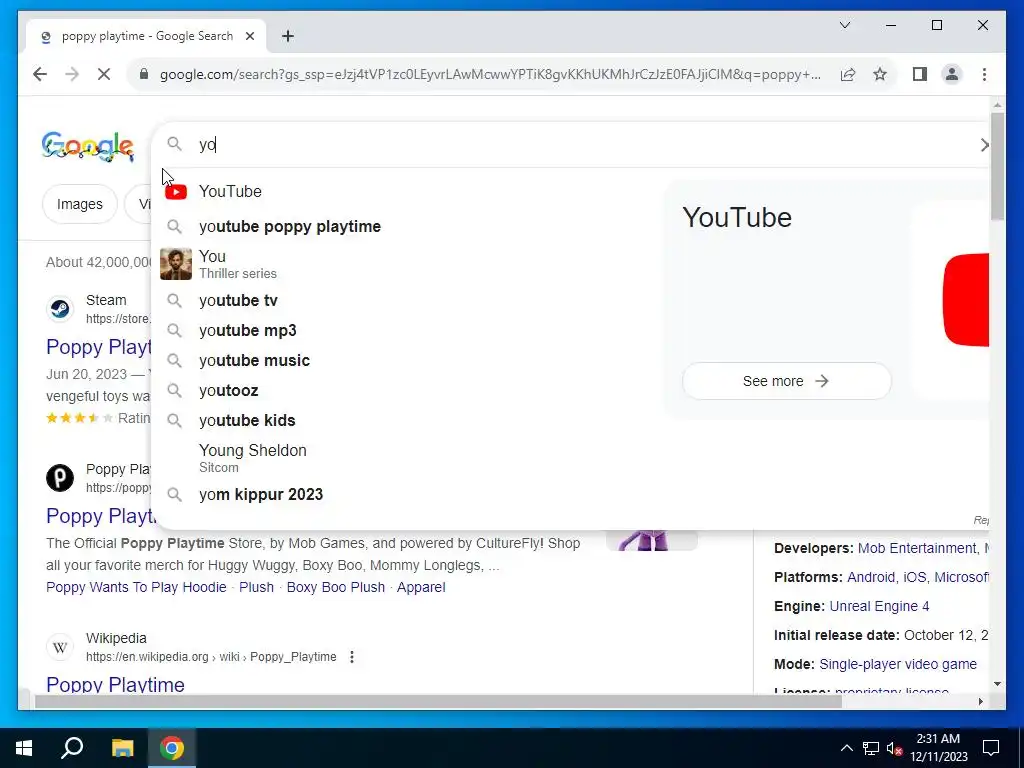This screenshot has height=768, width=1024.
Task: Open the tab search chevron in the title bar
Action: [845, 25]
